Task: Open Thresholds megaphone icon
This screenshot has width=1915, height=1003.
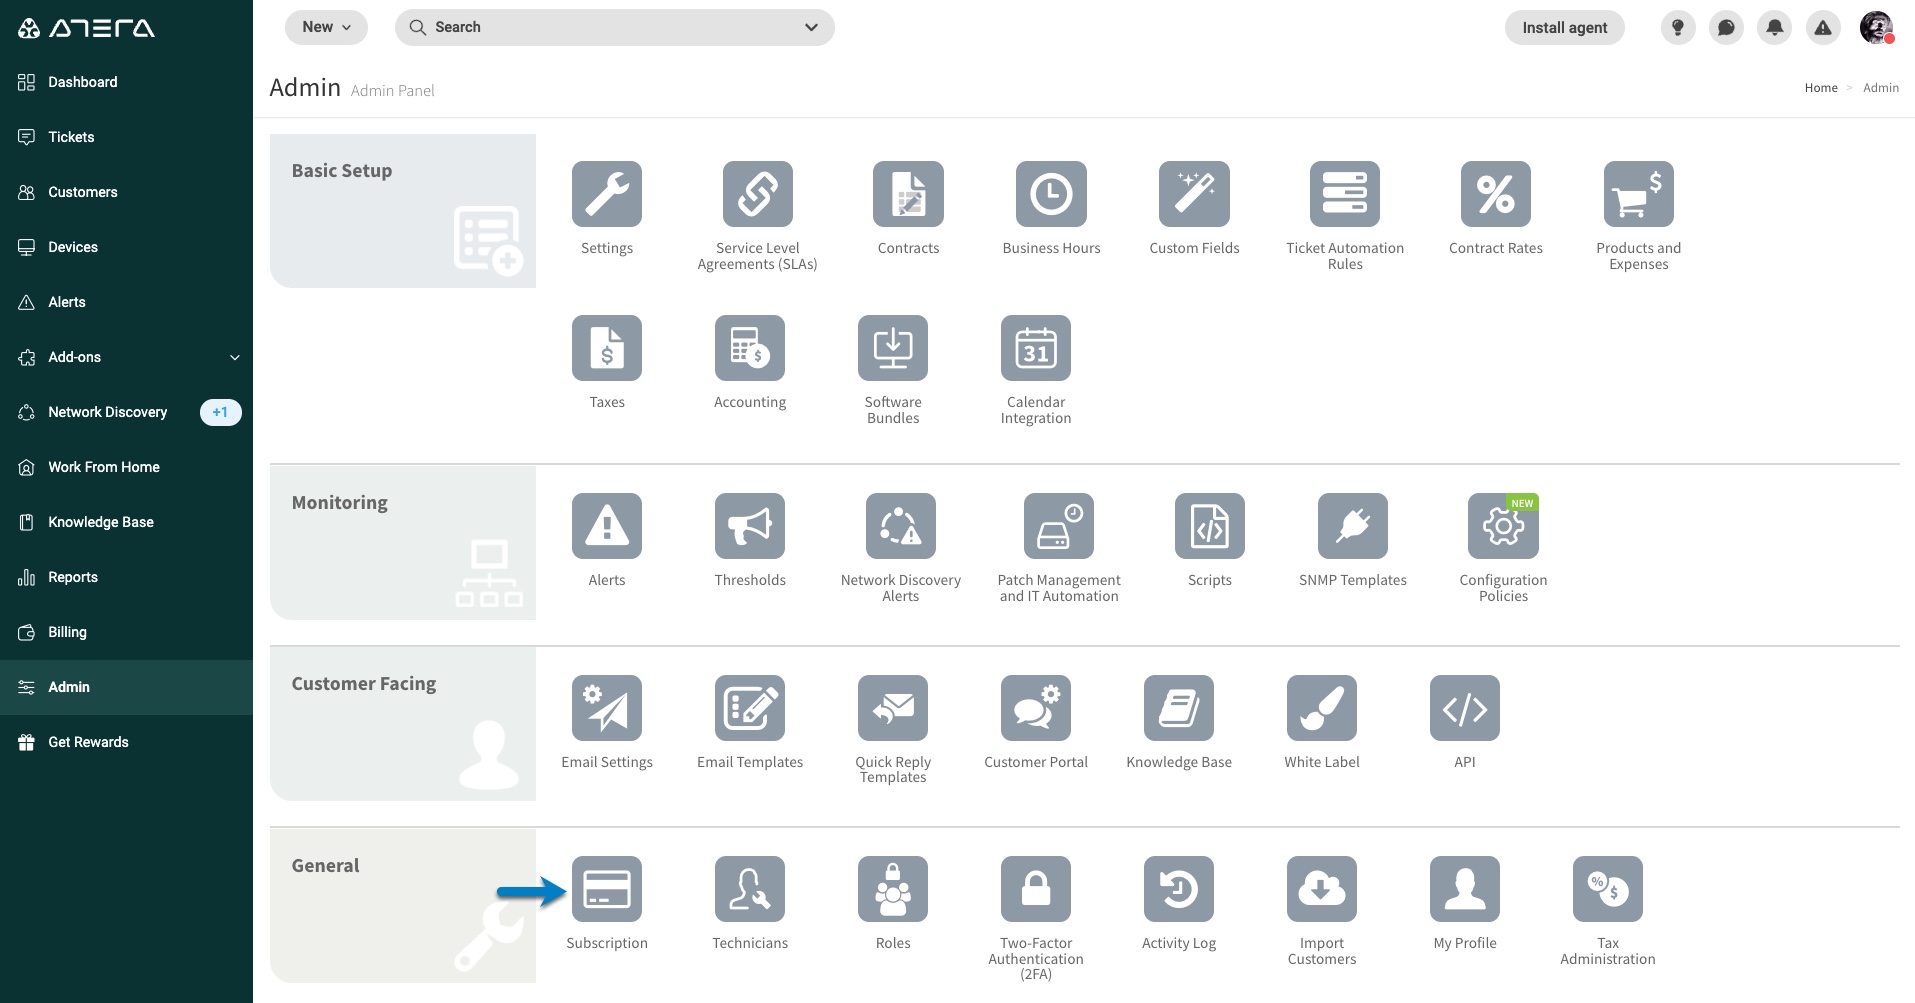Action: pyautogui.click(x=750, y=526)
